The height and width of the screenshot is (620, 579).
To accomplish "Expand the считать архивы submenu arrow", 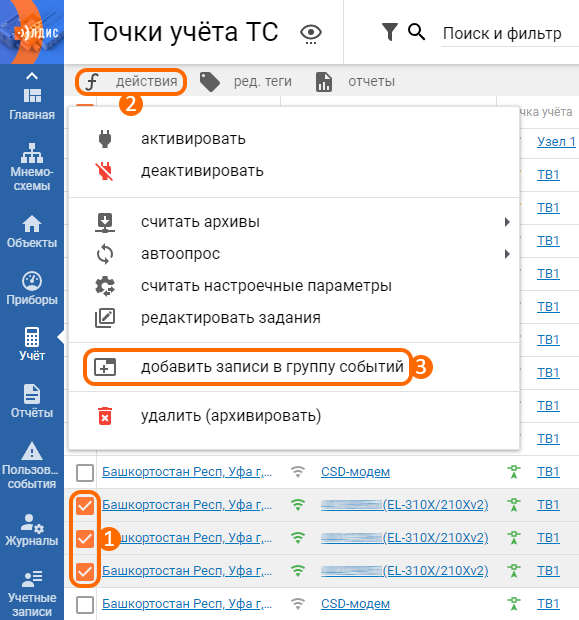I will point(507,222).
